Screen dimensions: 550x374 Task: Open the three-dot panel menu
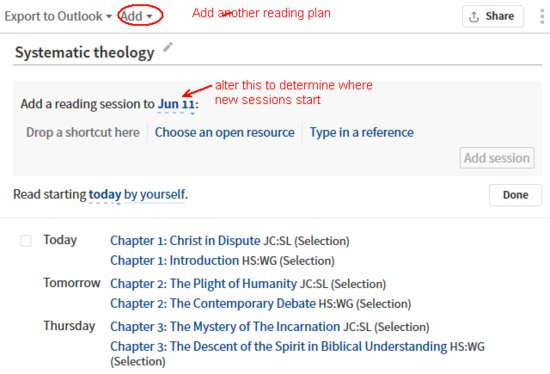[x=542, y=16]
